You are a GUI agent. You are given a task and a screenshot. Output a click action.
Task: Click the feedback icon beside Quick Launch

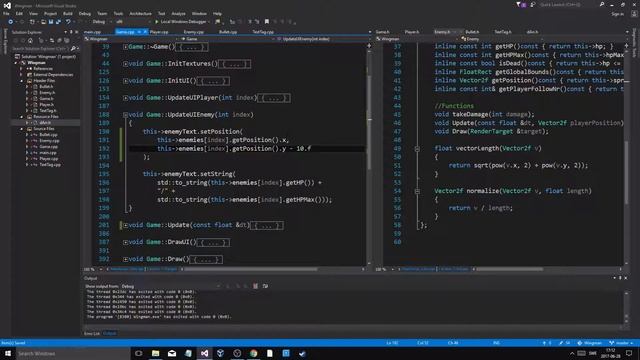coord(533,4)
